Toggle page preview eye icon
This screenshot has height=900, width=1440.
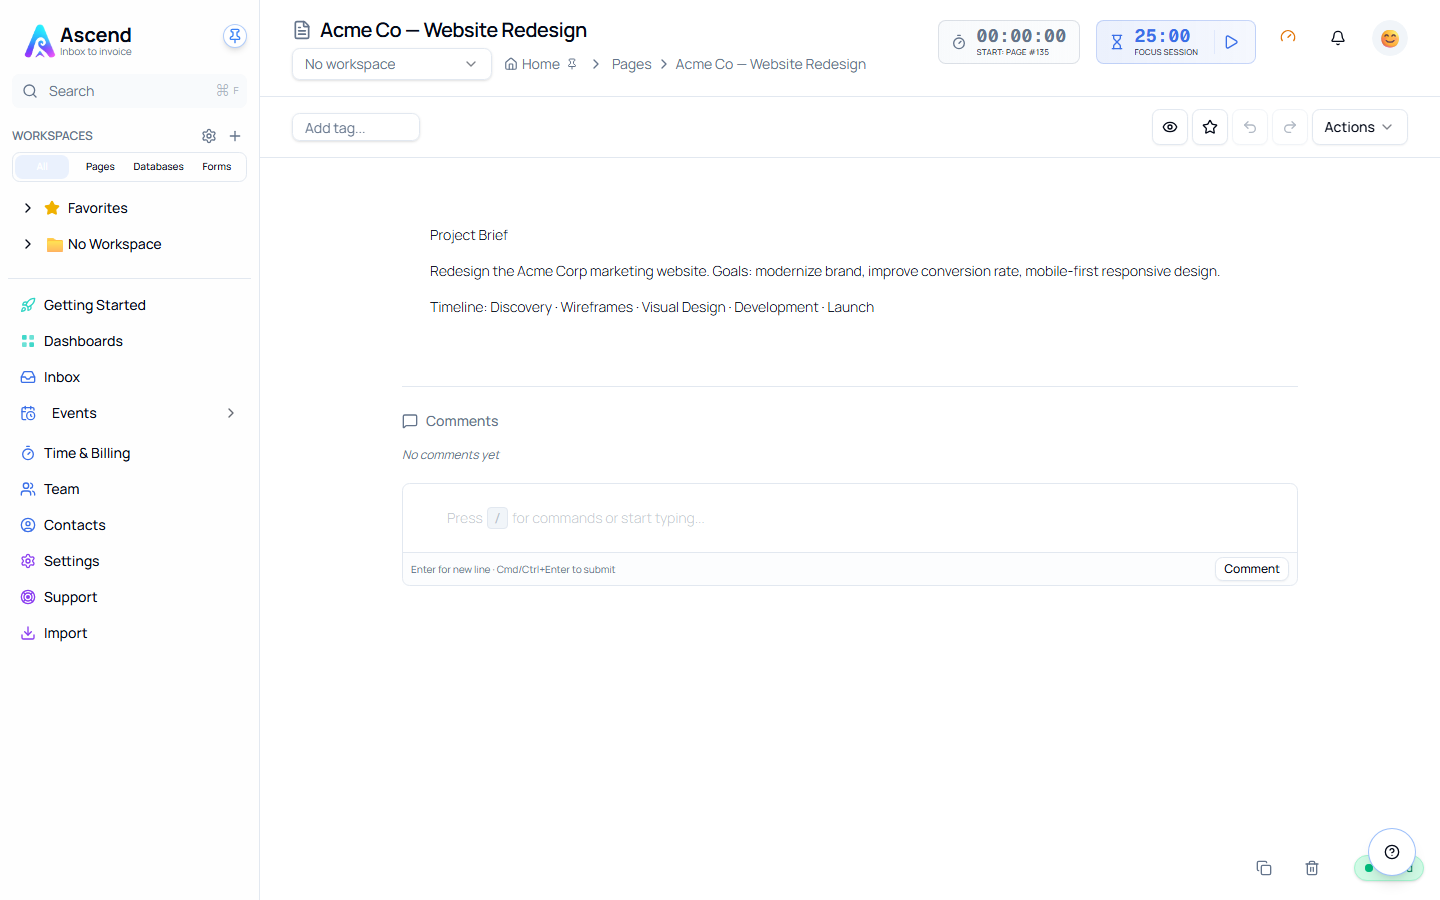[1170, 127]
